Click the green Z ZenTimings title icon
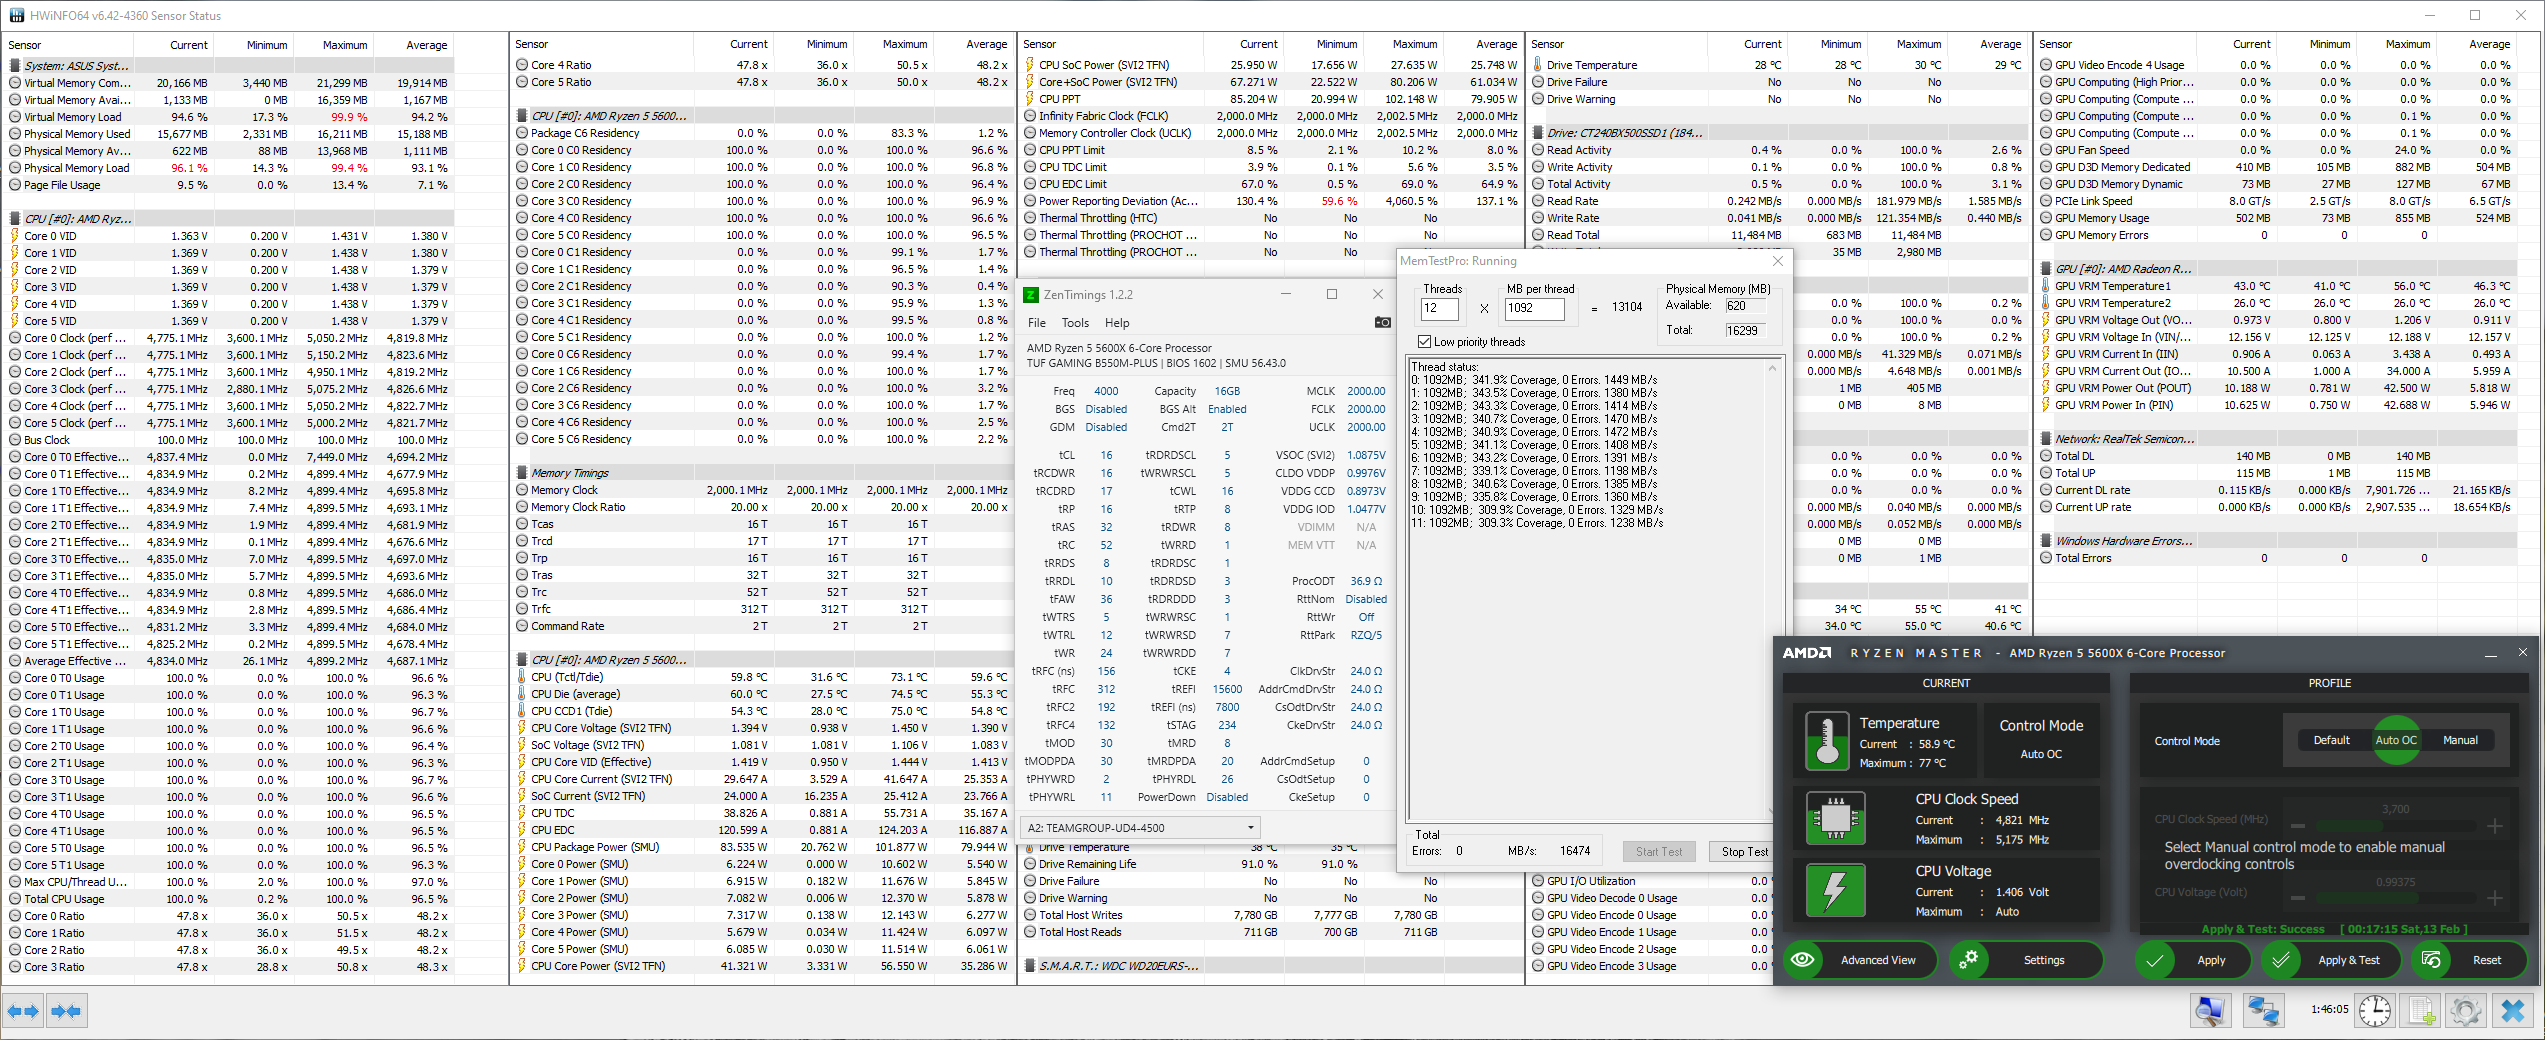 pyautogui.click(x=1031, y=295)
